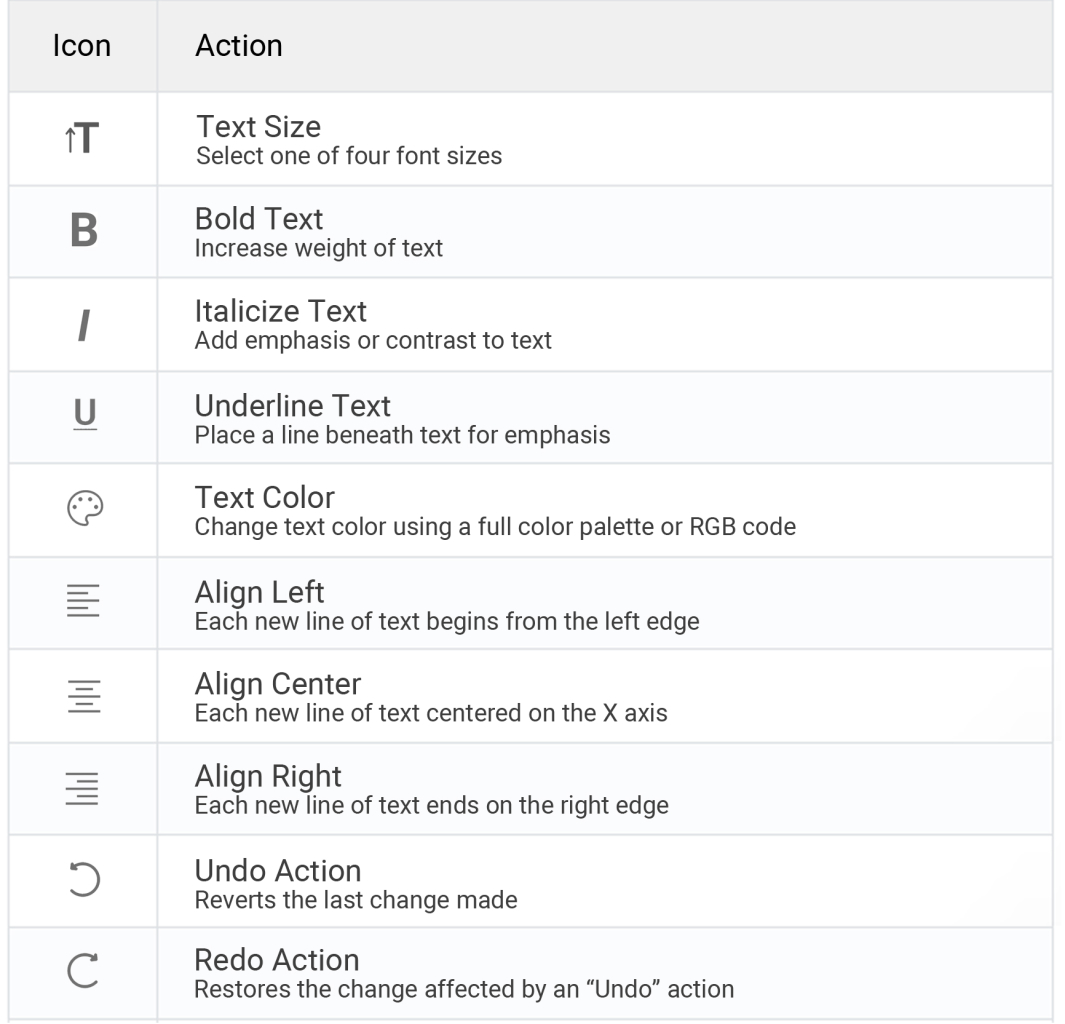Click the Redo Action arrow icon
The width and height of the screenshot is (1065, 1024).
point(83,974)
